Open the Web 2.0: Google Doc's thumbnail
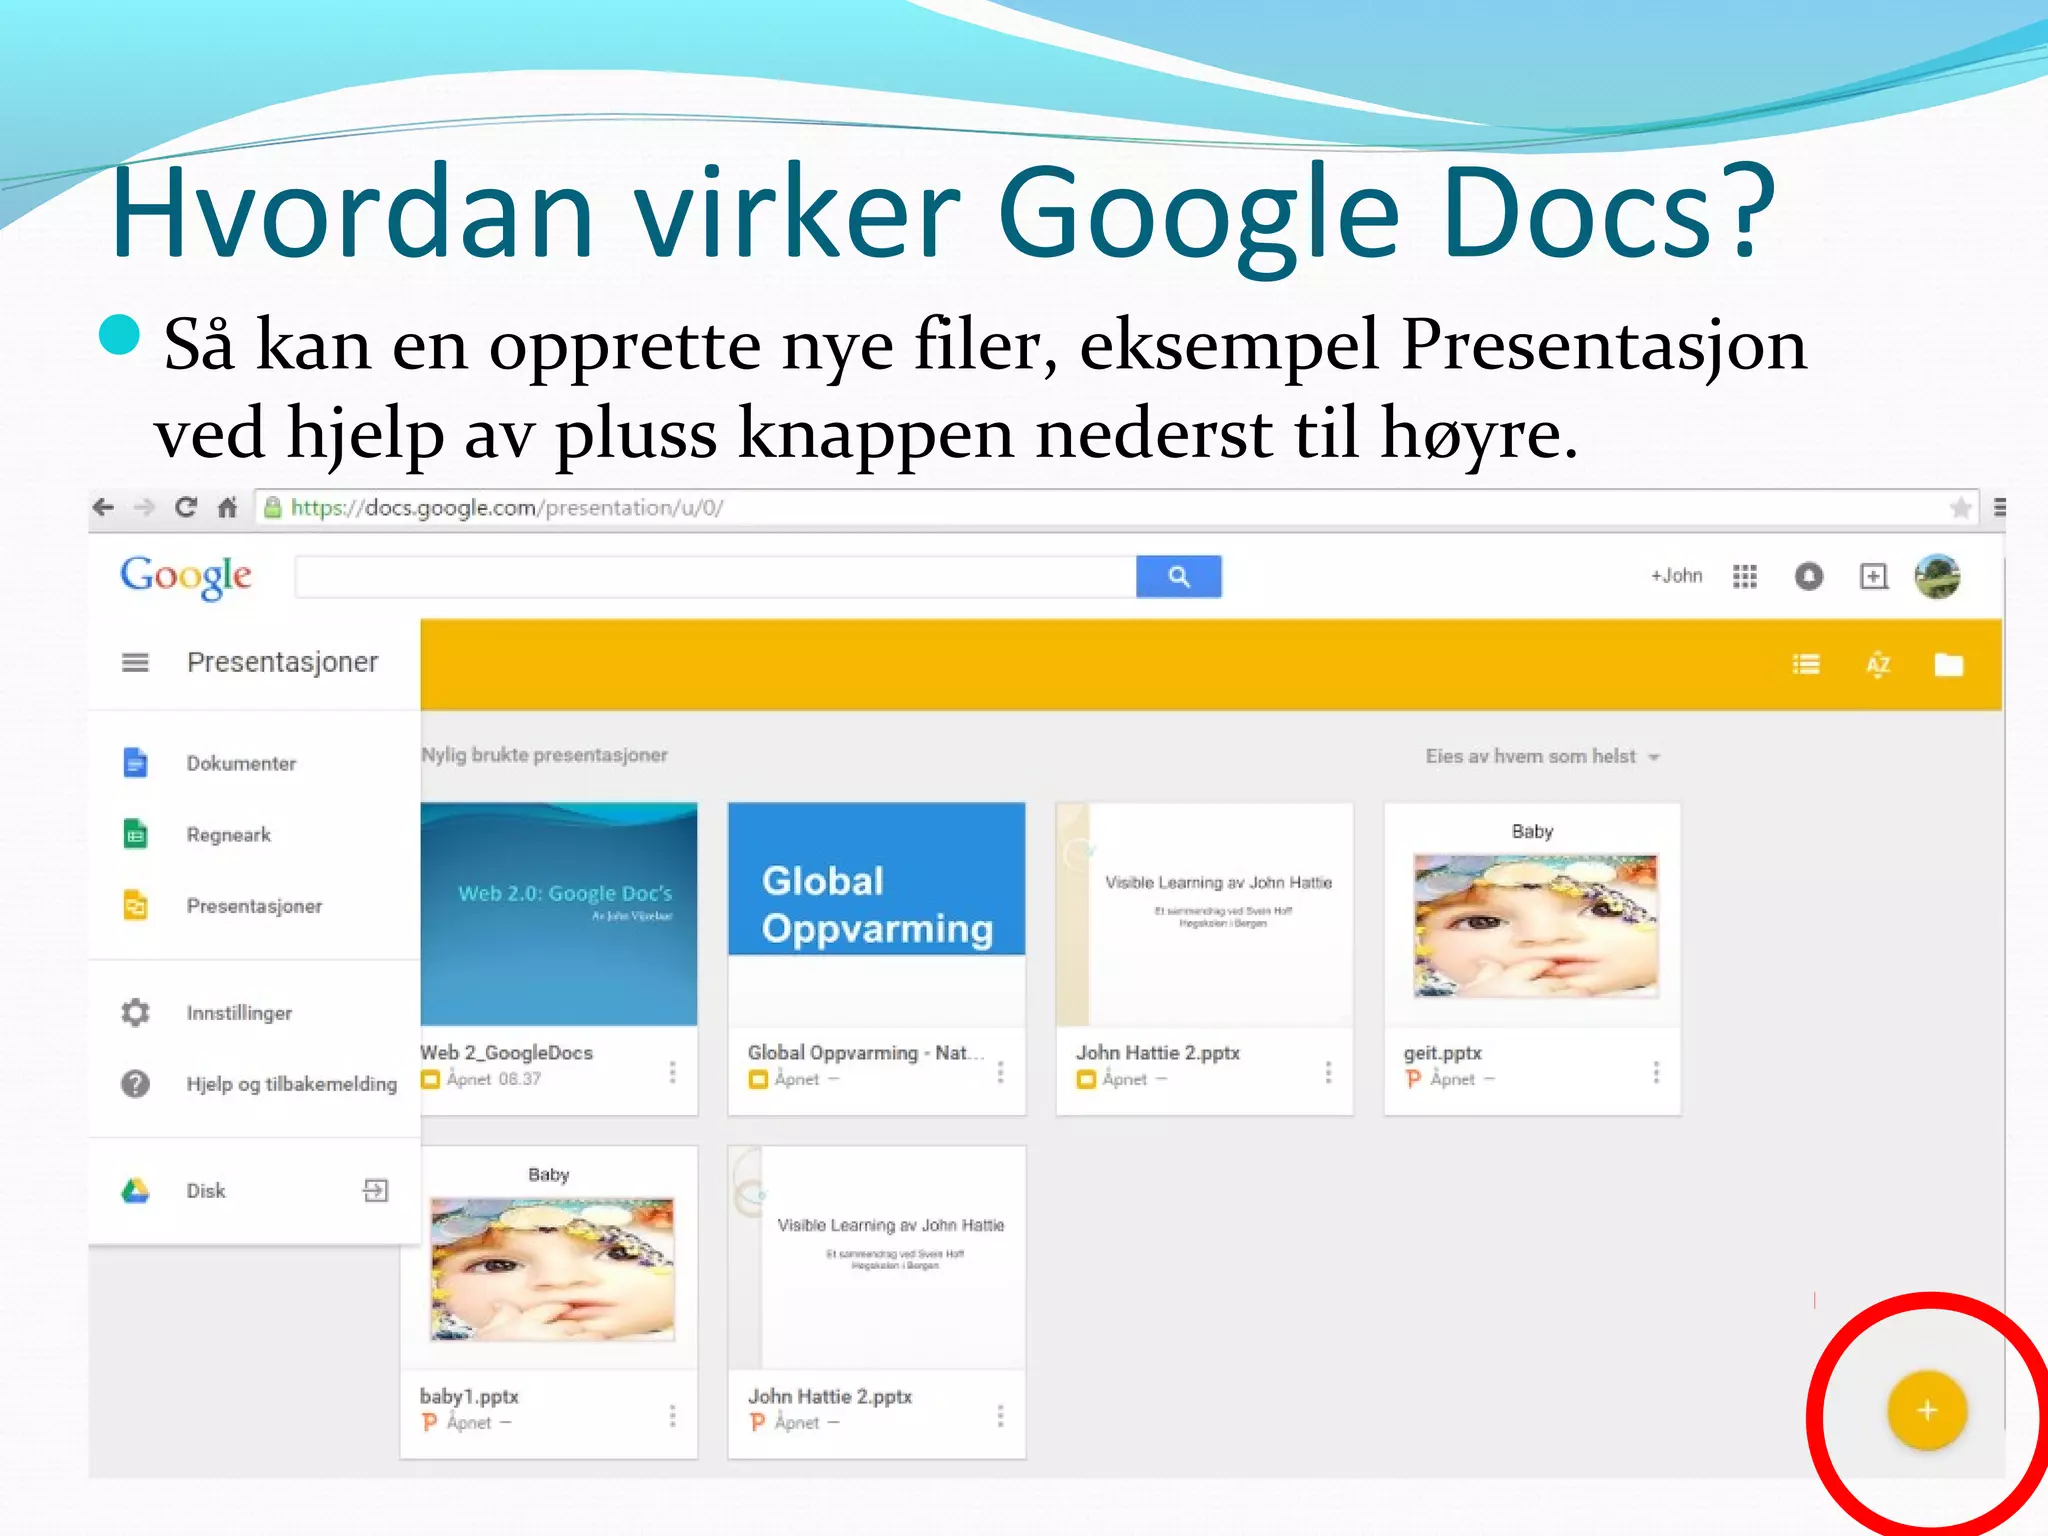The height and width of the screenshot is (1536, 2048). click(x=559, y=914)
